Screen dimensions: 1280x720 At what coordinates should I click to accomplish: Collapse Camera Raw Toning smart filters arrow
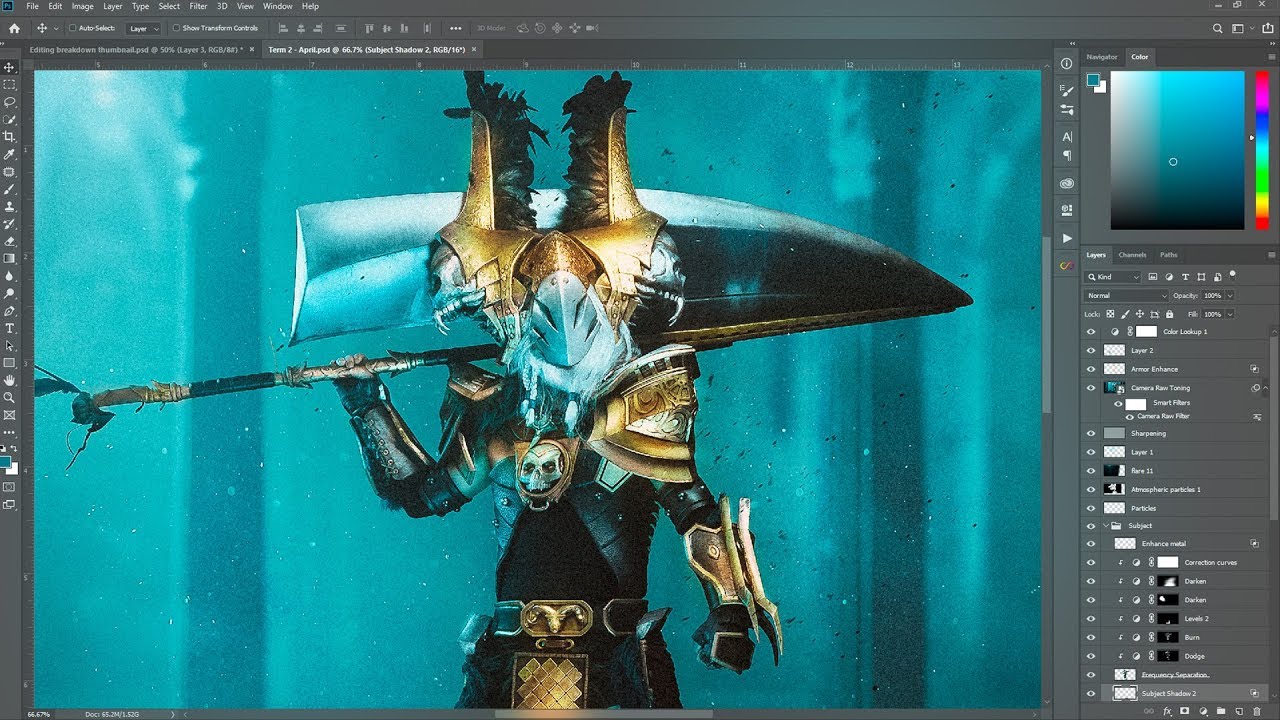(1265, 388)
